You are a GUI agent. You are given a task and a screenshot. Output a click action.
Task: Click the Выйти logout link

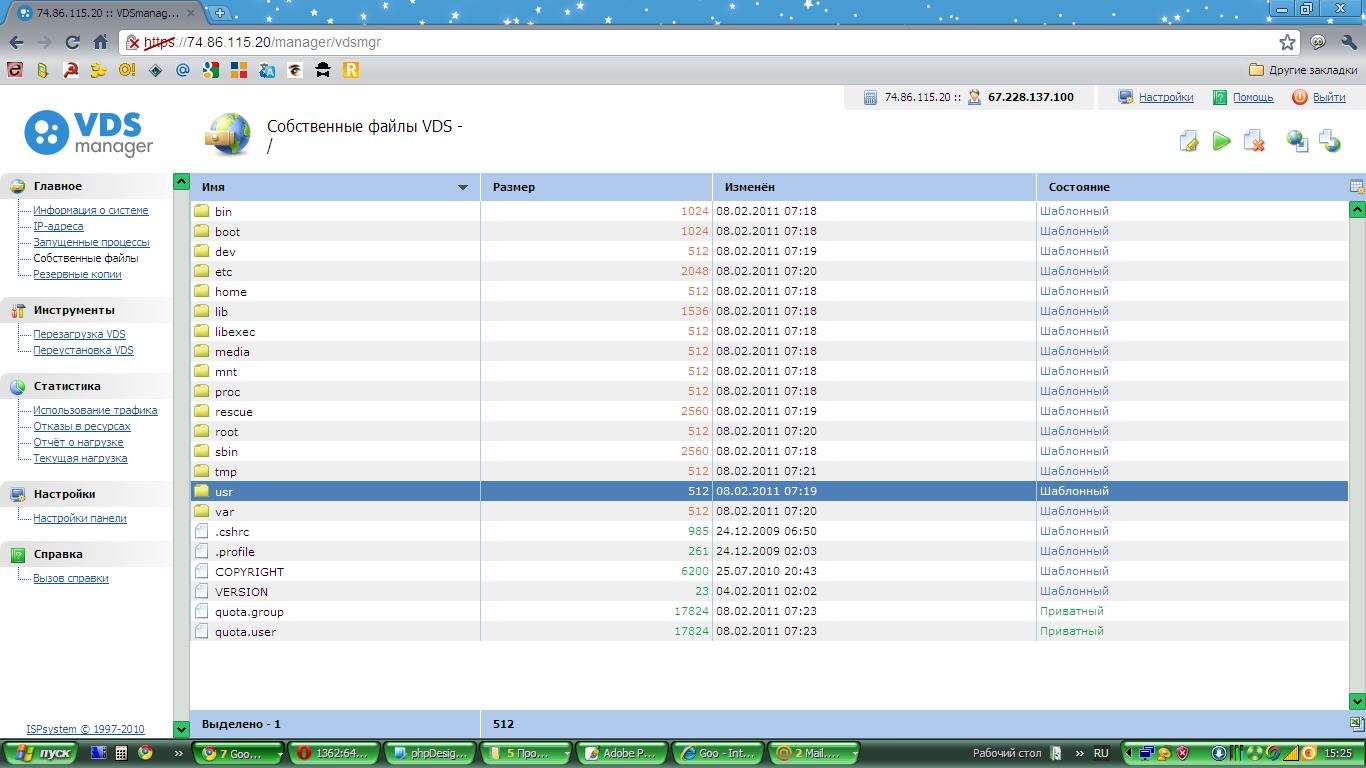coord(1329,98)
